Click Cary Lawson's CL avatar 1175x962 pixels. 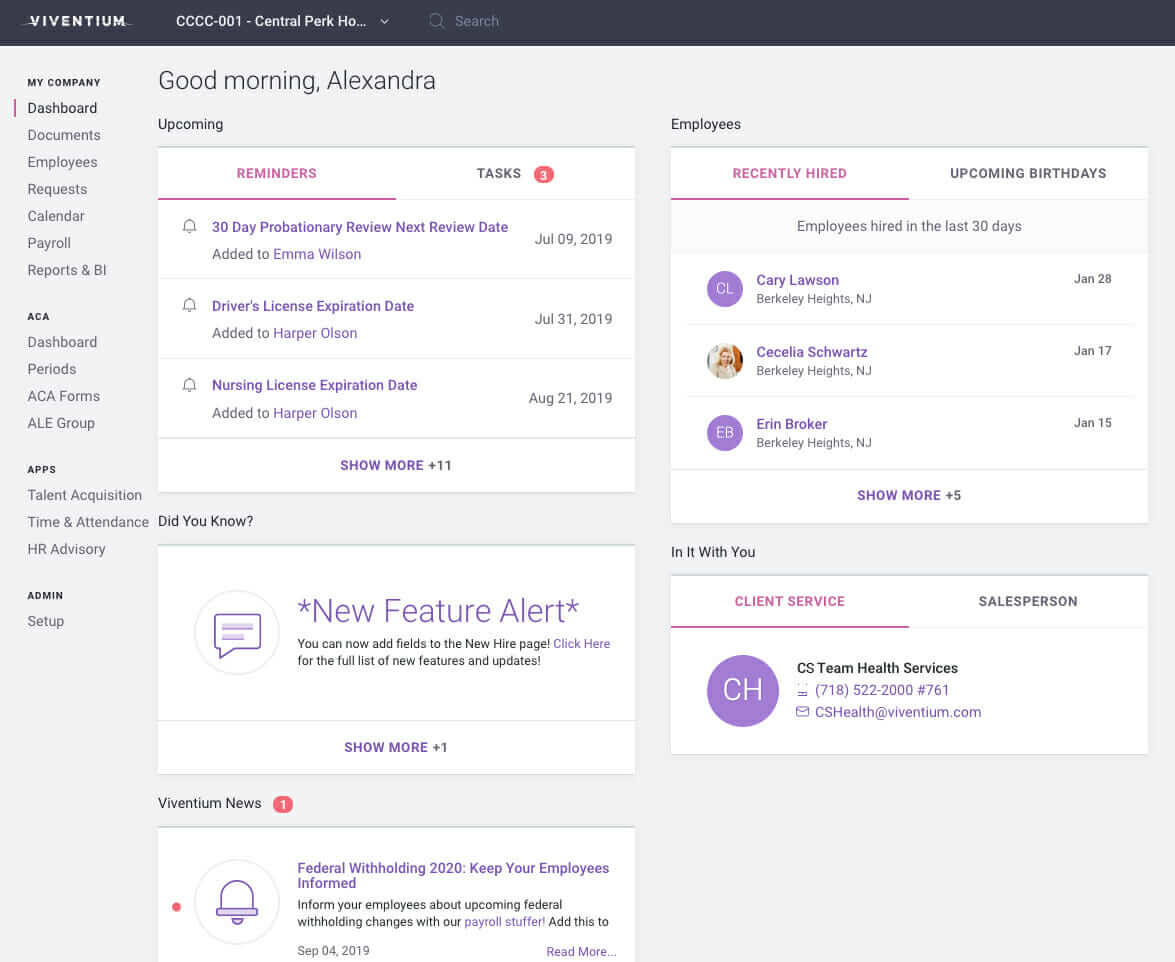click(x=725, y=289)
